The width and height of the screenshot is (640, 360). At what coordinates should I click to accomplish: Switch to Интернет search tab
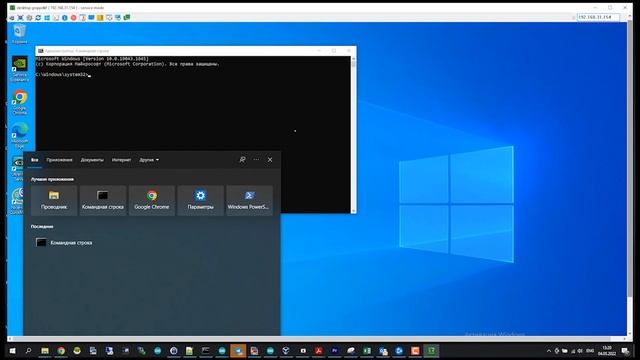click(121, 160)
